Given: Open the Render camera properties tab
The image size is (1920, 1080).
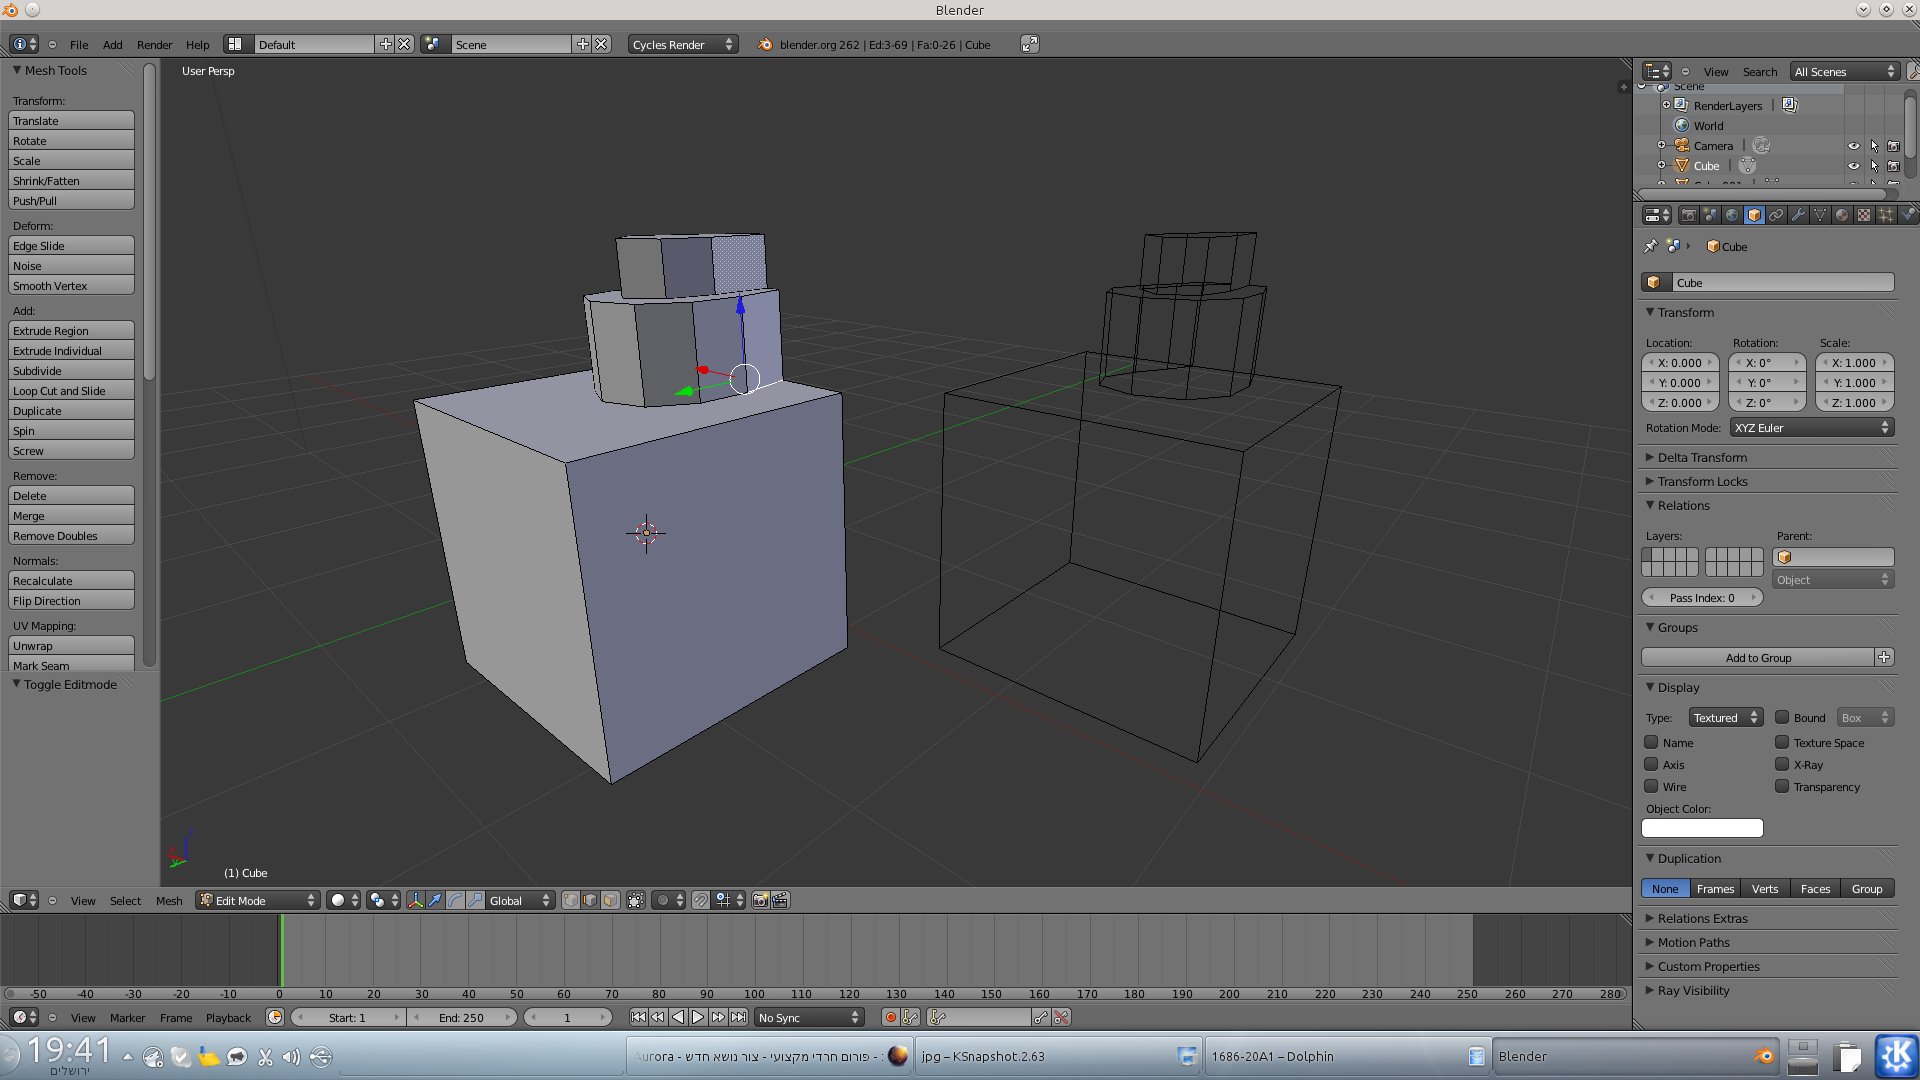Looking at the screenshot, I should pos(1688,215).
